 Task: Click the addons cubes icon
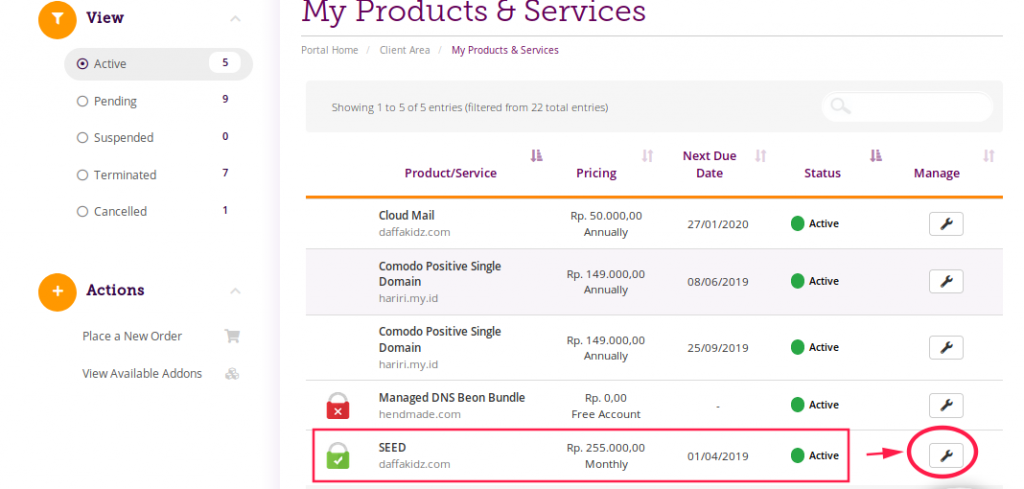pos(232,373)
